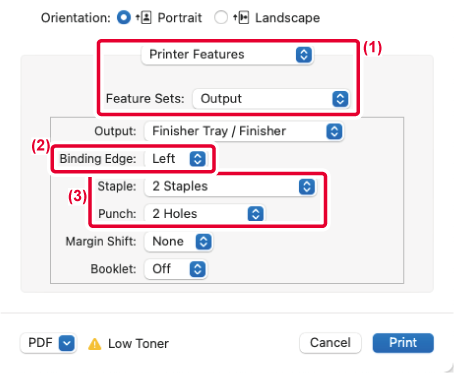454x373 pixels.
Task: Click the Feature Sets blue arrows icon
Action: pos(340,99)
